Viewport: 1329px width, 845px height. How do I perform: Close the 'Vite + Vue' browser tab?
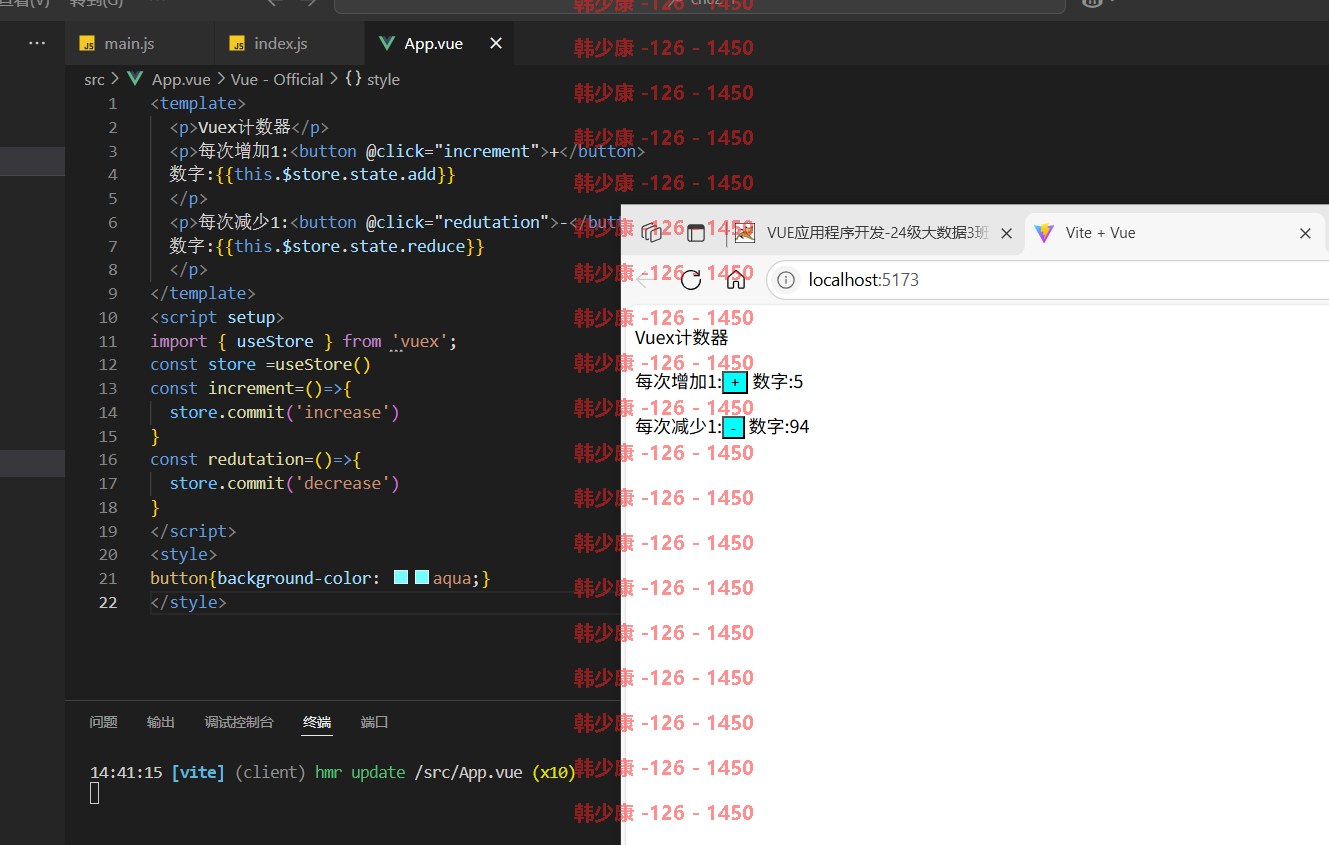tap(1305, 233)
